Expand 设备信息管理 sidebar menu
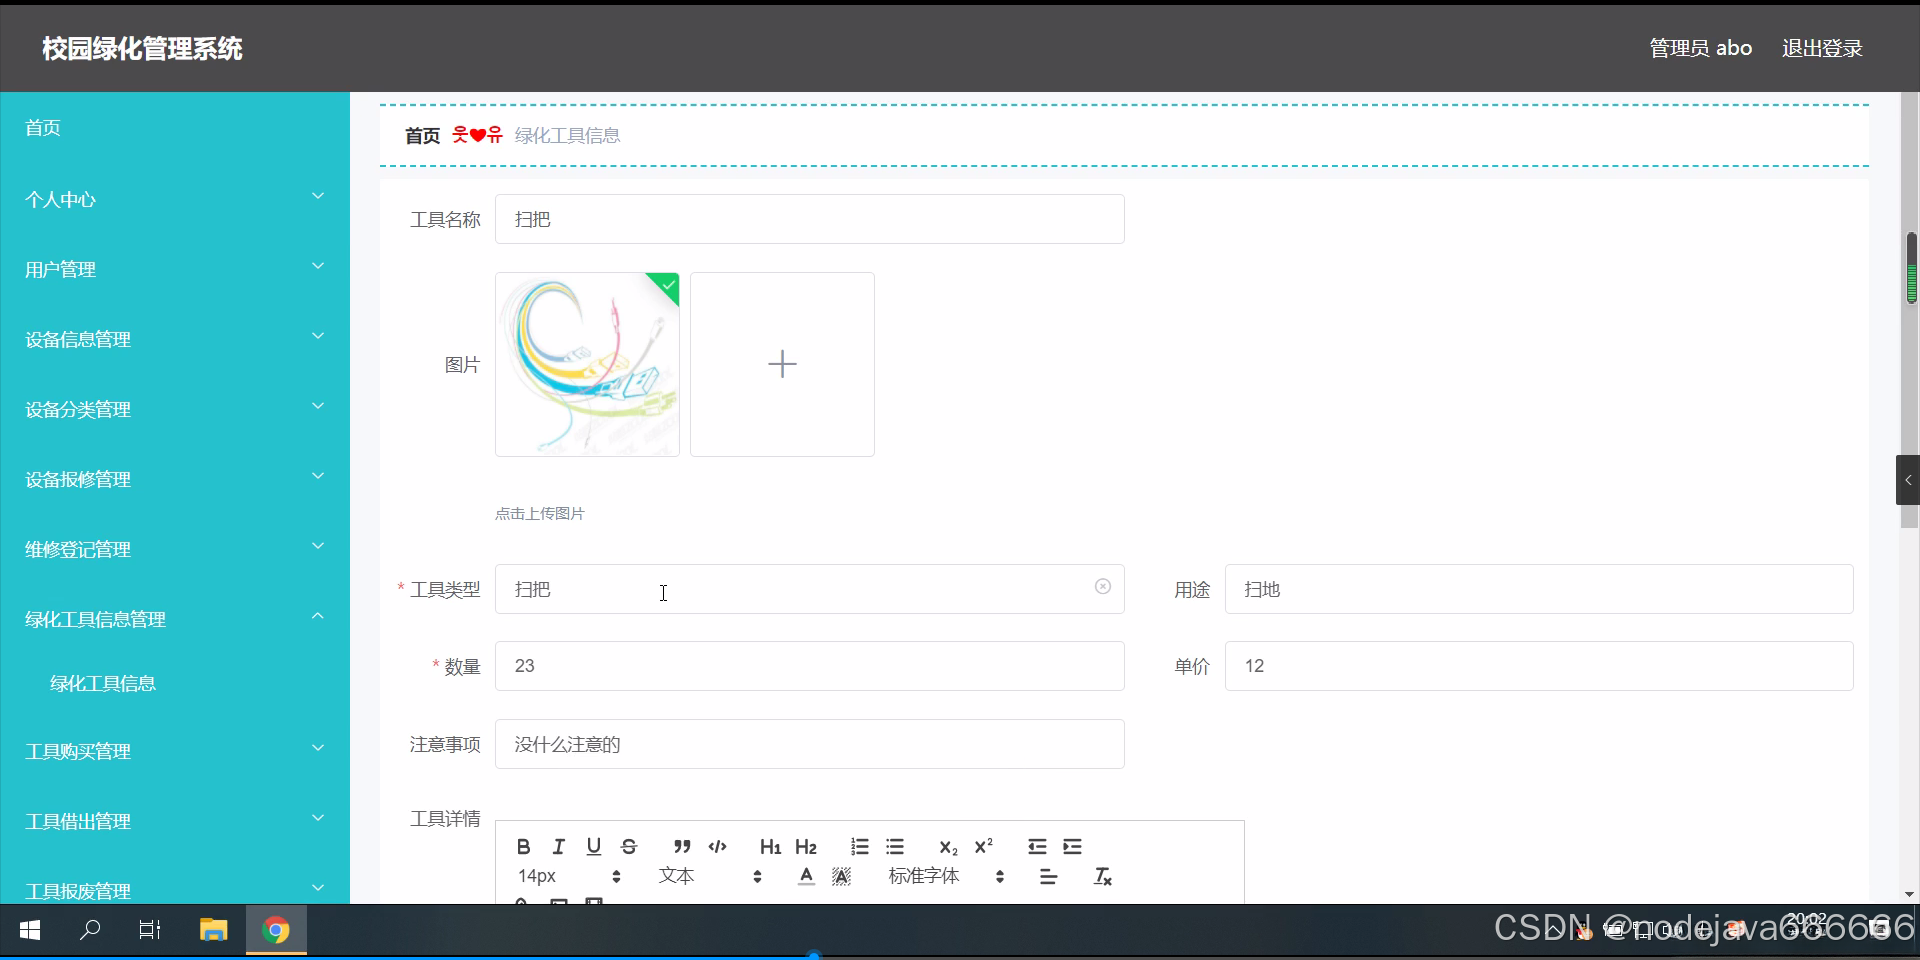This screenshot has height=960, width=1920. point(175,339)
